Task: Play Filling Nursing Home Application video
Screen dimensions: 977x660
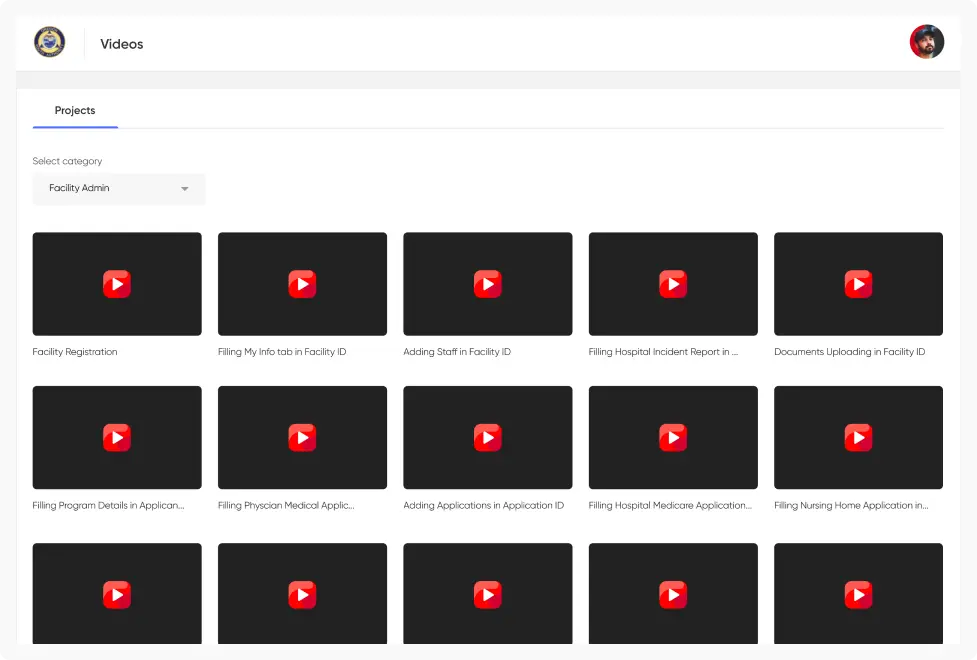Action: tap(858, 437)
